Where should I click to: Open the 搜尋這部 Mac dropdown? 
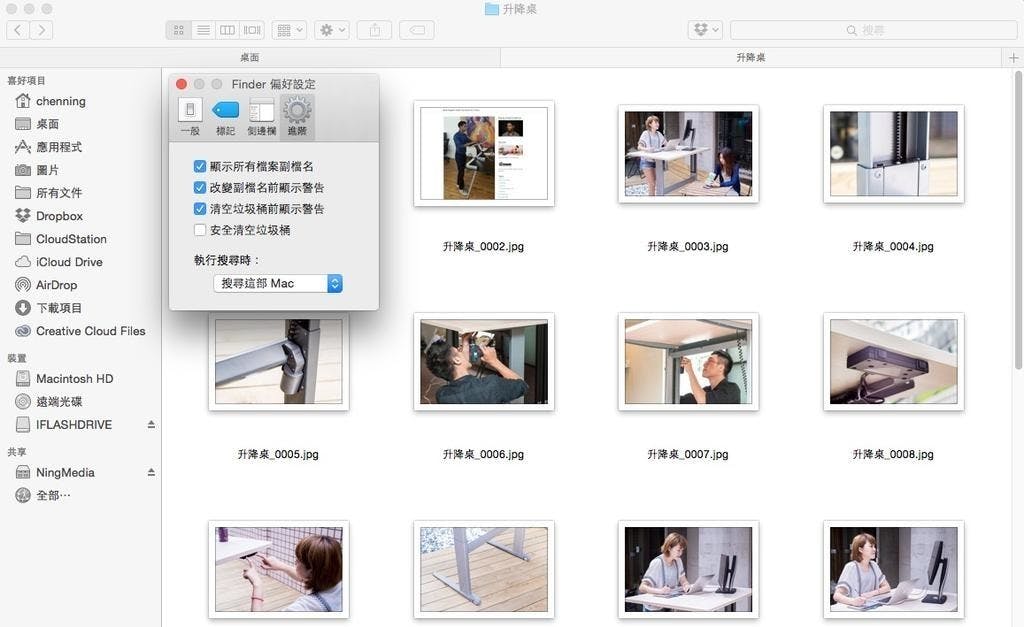pyautogui.click(x=278, y=284)
